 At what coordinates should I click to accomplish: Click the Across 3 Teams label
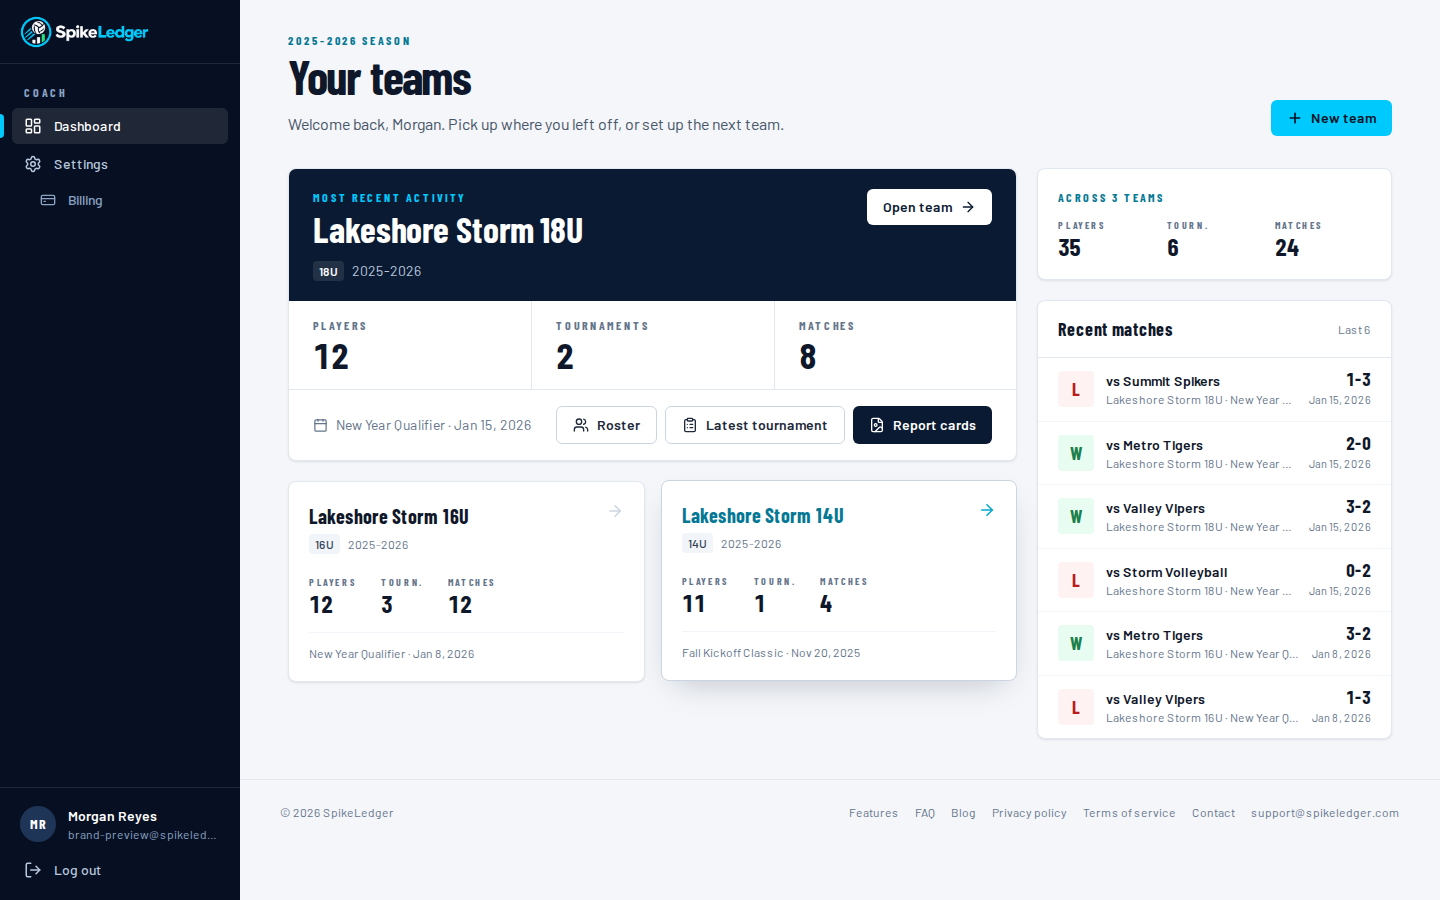tap(1111, 198)
